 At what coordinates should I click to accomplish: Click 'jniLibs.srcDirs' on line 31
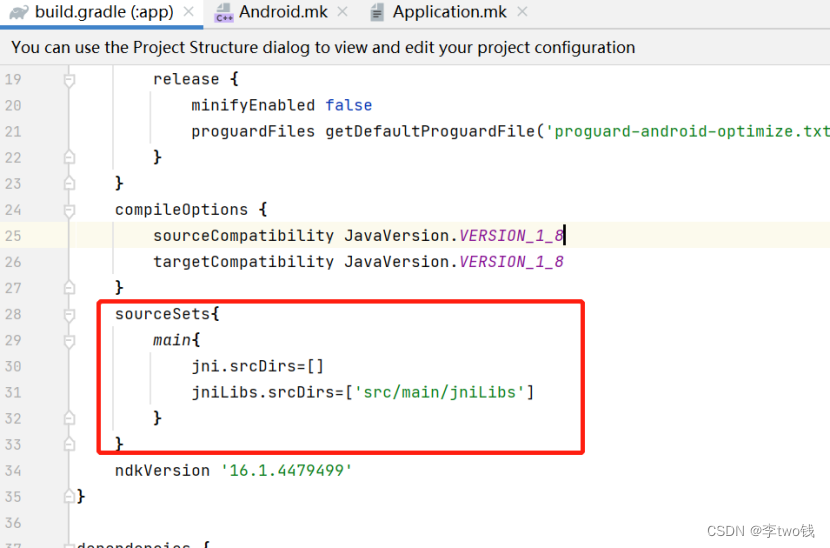(263, 392)
